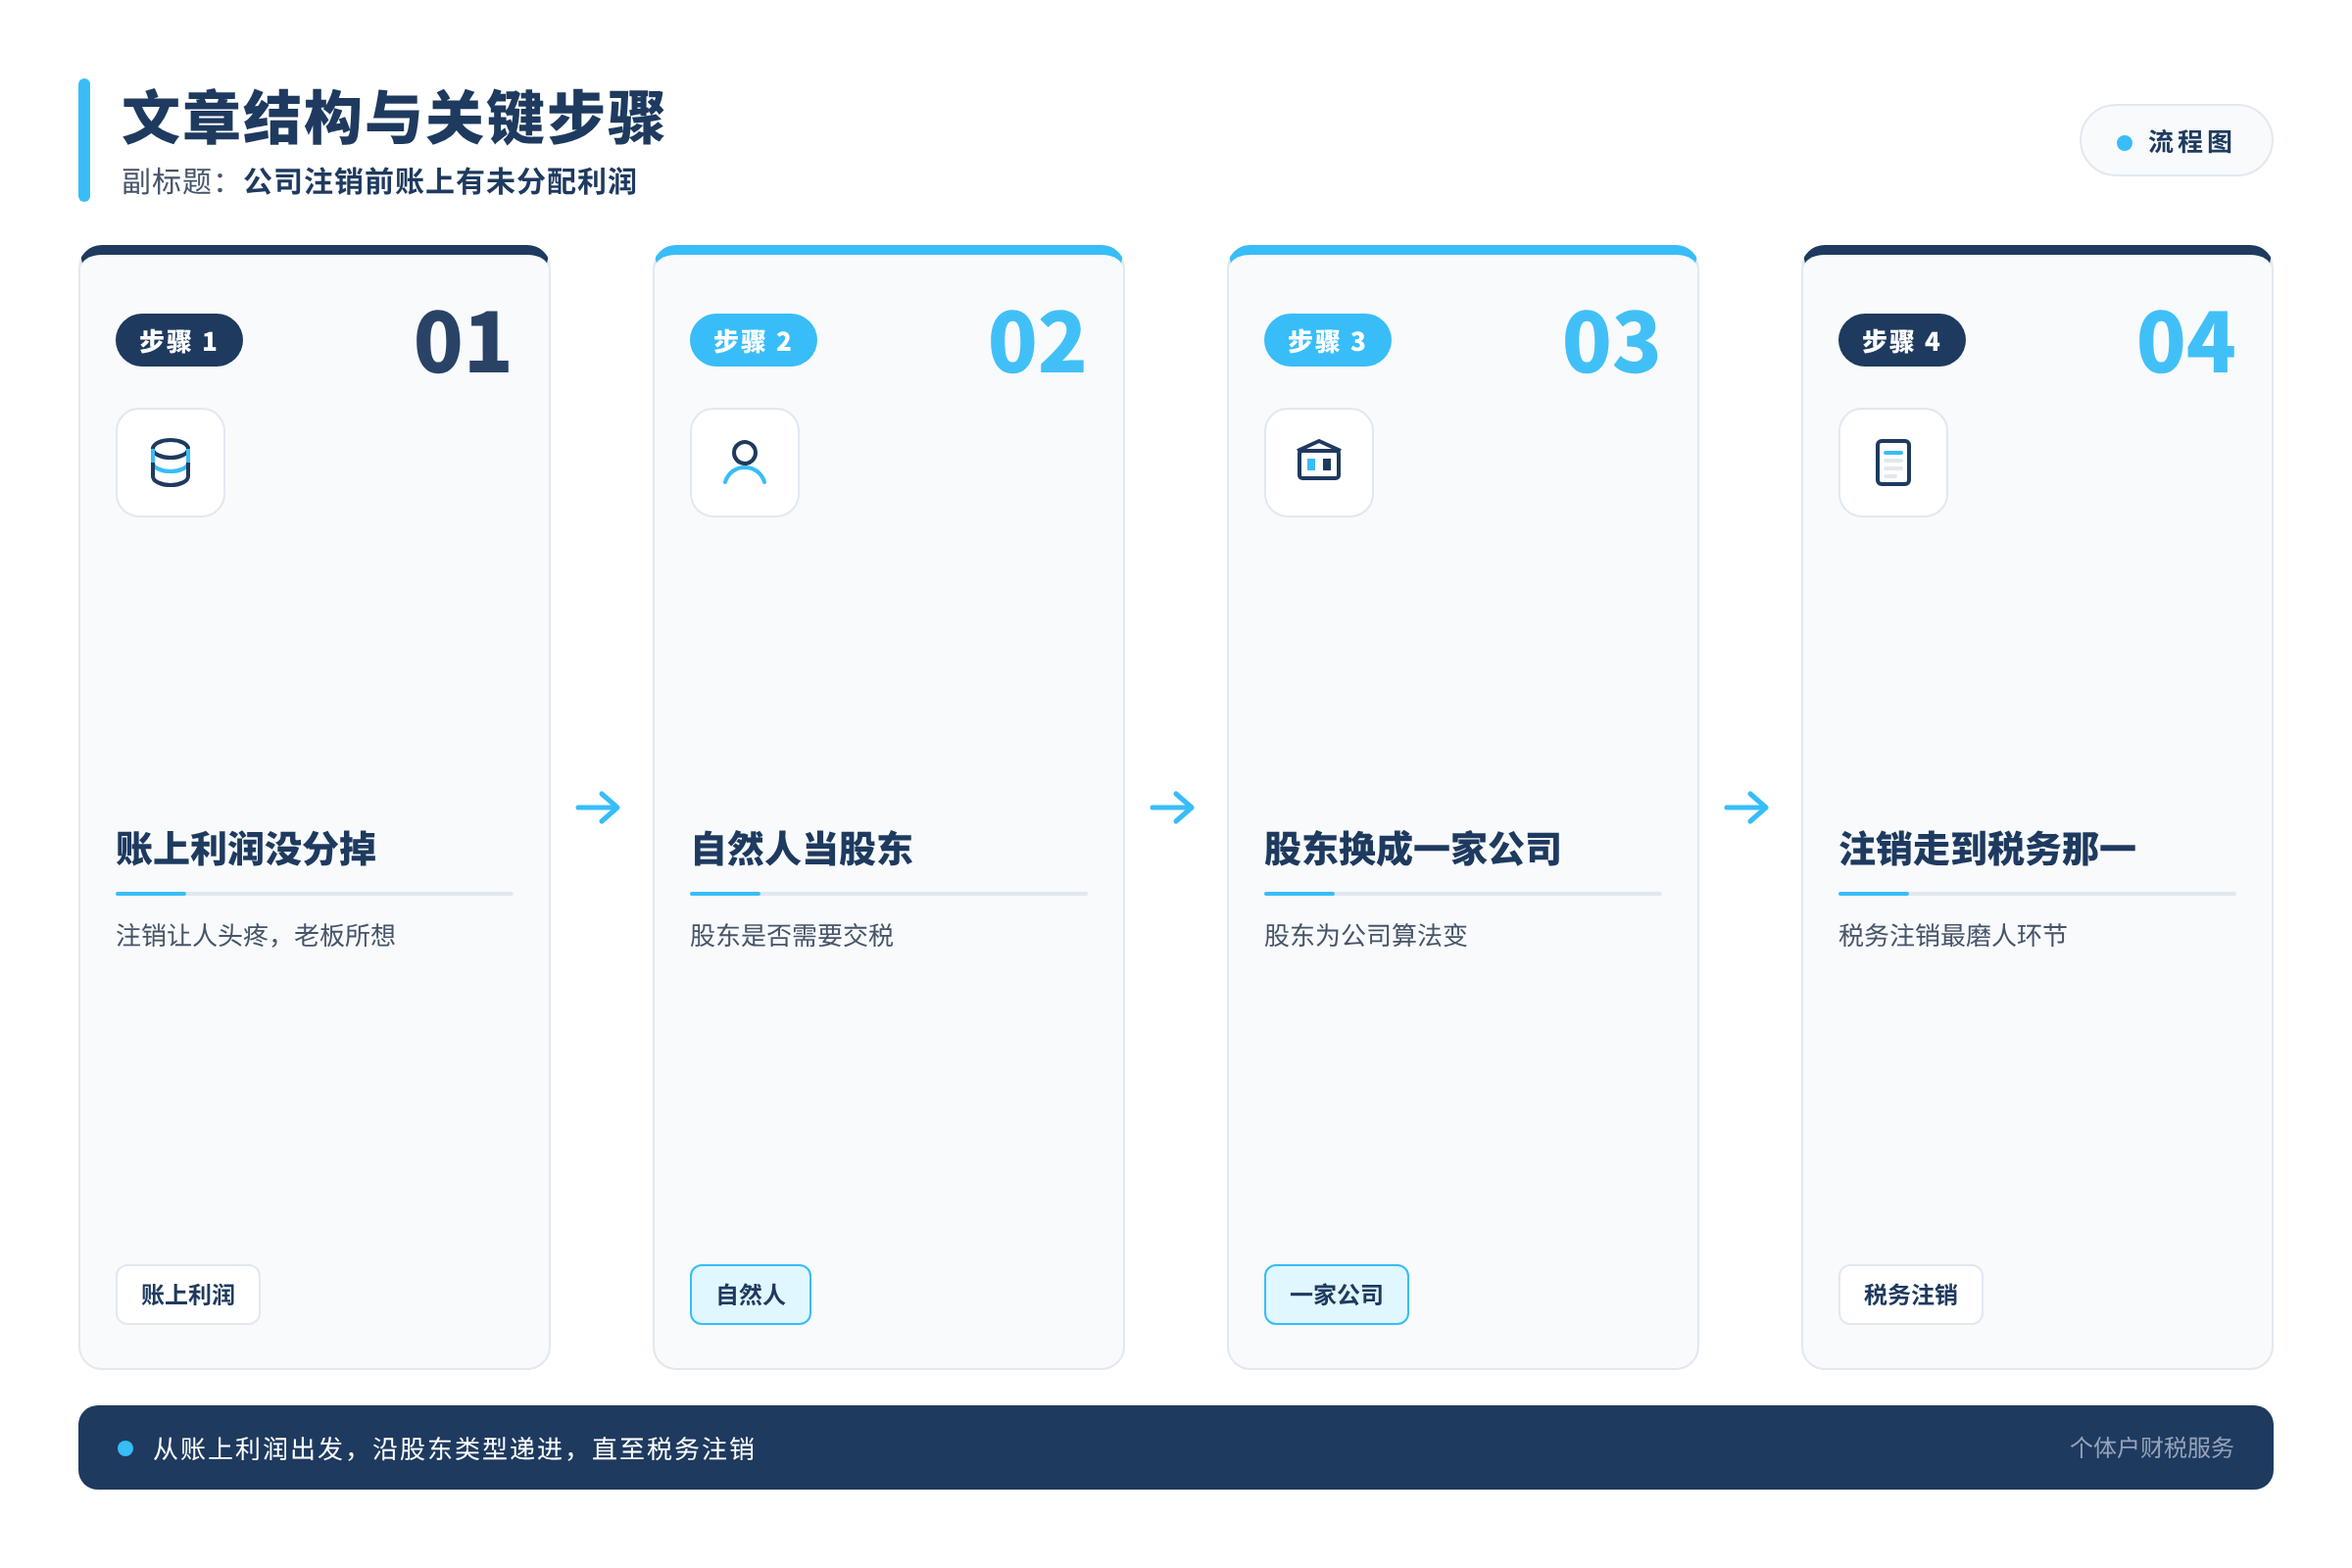Click the document icon in step 4
This screenshot has height=1568, width=2352.
point(1892,462)
